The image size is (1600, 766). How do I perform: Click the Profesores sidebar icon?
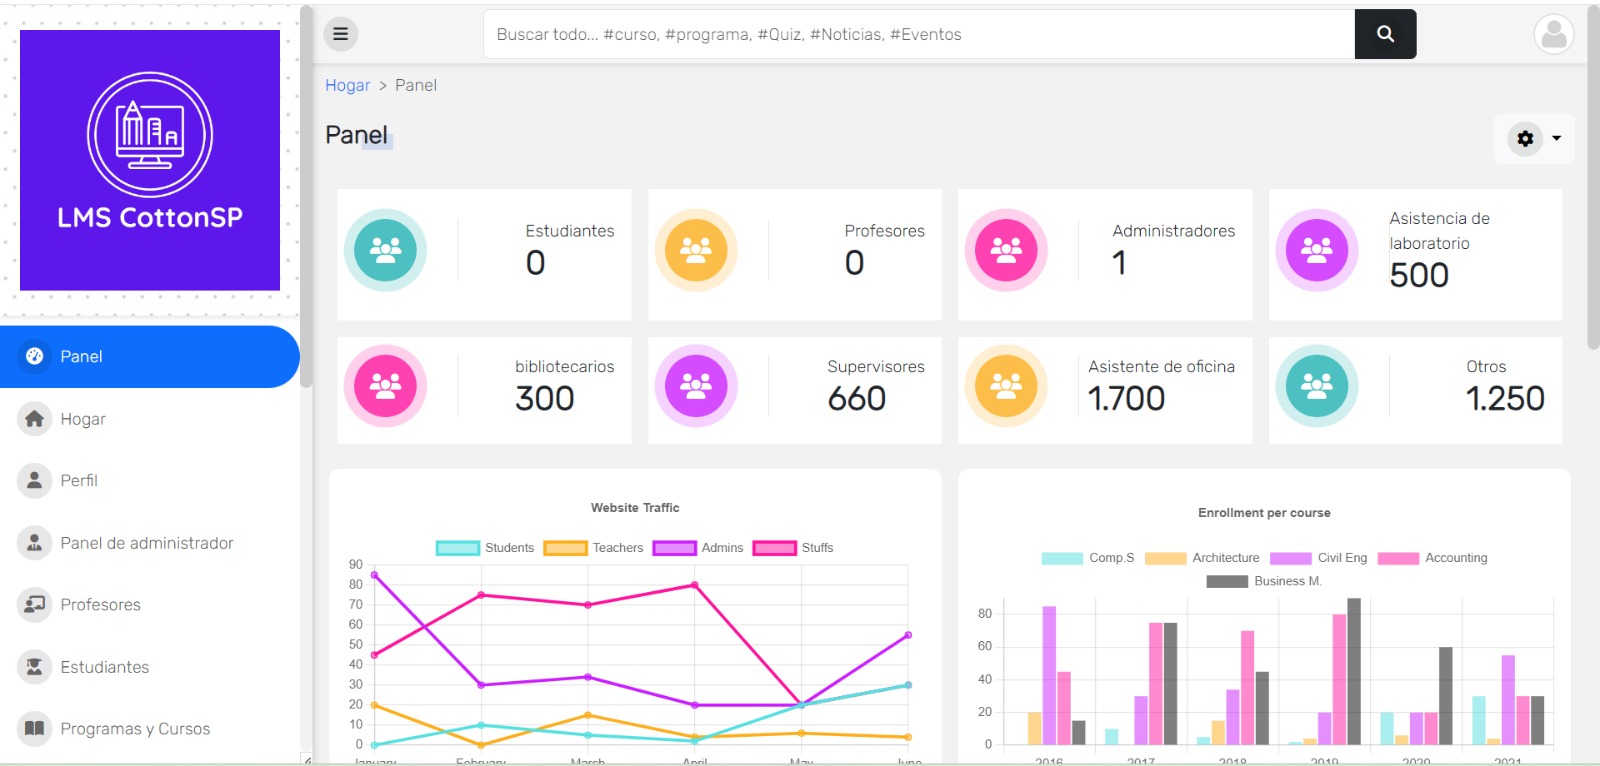[x=34, y=604]
